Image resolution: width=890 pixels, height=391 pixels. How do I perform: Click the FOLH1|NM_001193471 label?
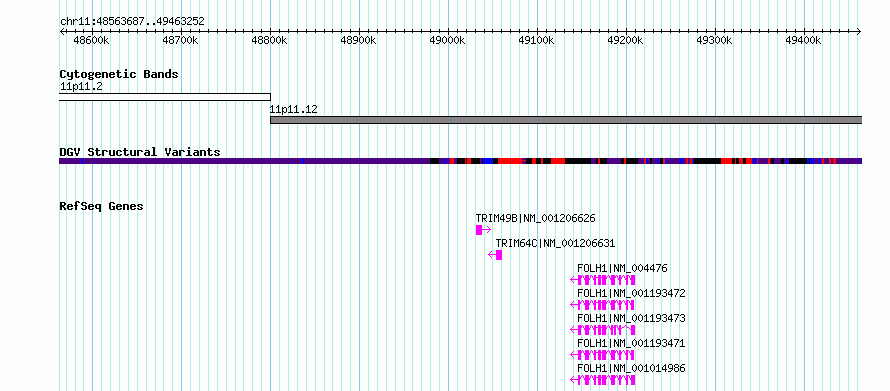(631, 343)
